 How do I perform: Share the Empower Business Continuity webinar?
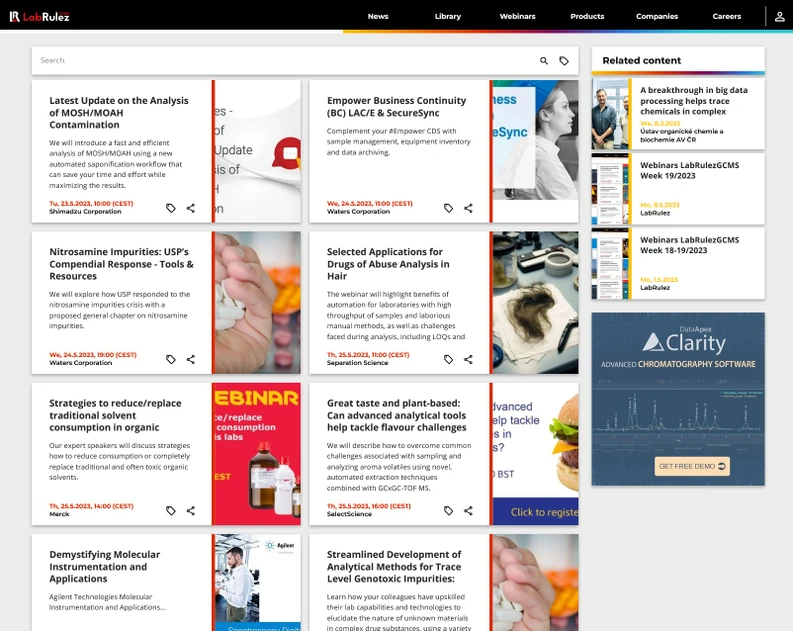tap(468, 208)
